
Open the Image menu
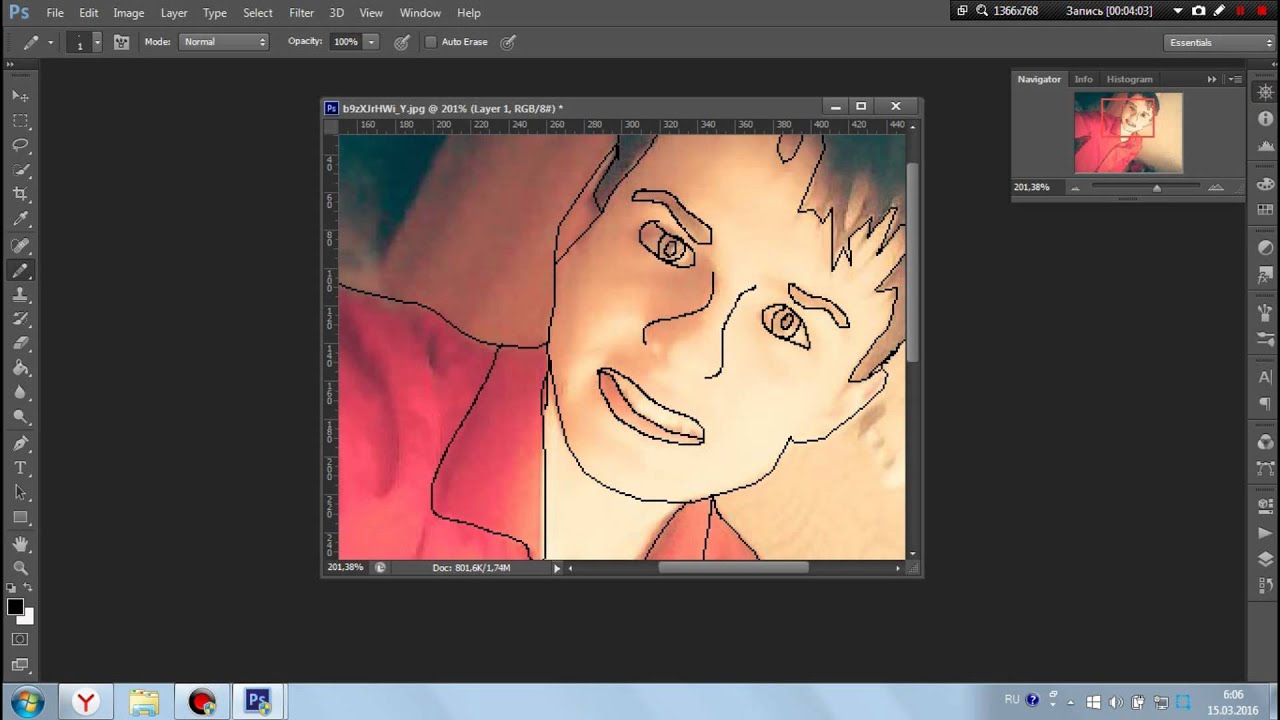coord(129,13)
